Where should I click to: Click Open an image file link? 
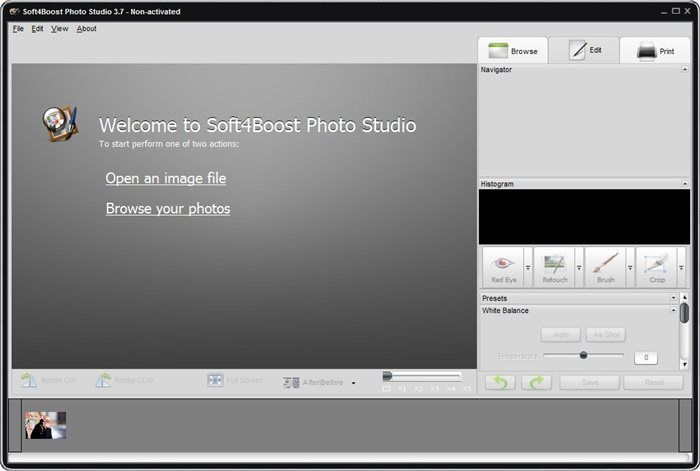166,178
